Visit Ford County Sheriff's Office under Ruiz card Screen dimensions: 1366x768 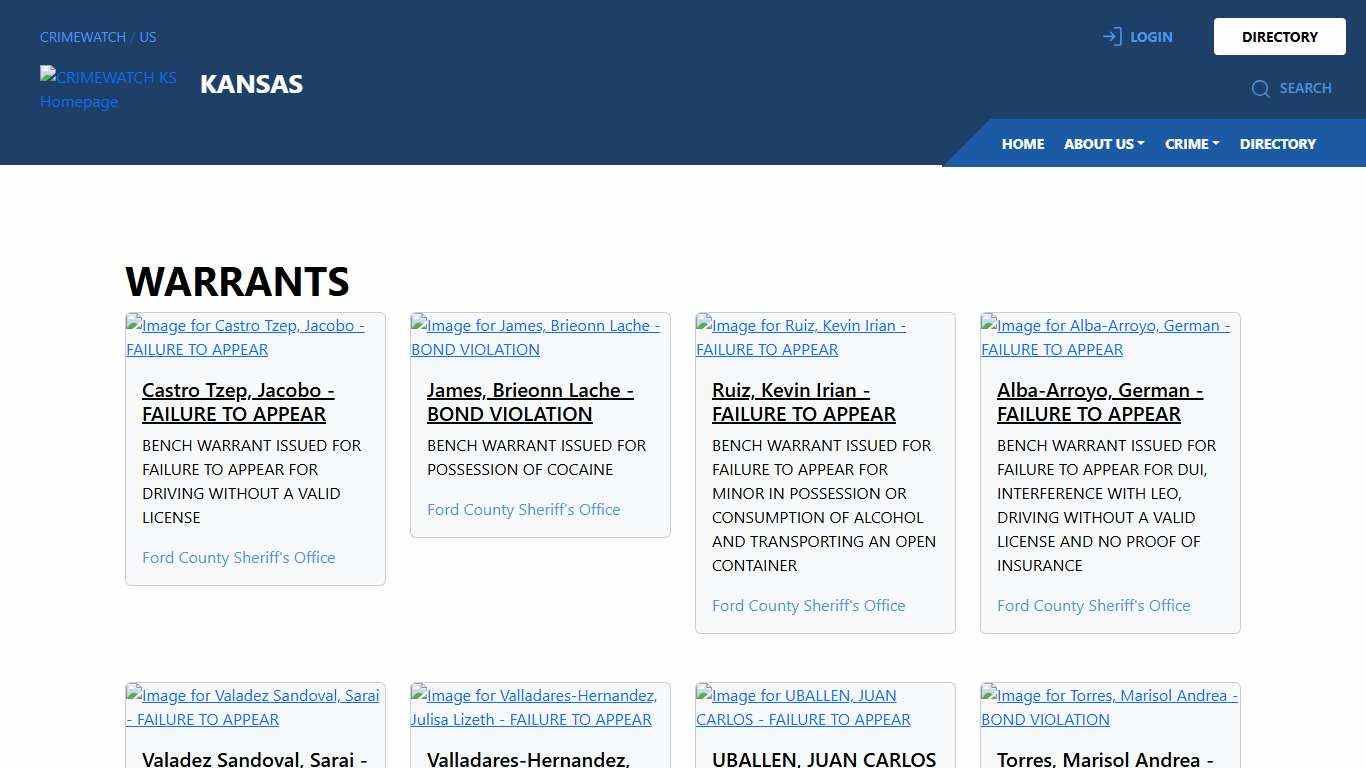pyautogui.click(x=808, y=606)
